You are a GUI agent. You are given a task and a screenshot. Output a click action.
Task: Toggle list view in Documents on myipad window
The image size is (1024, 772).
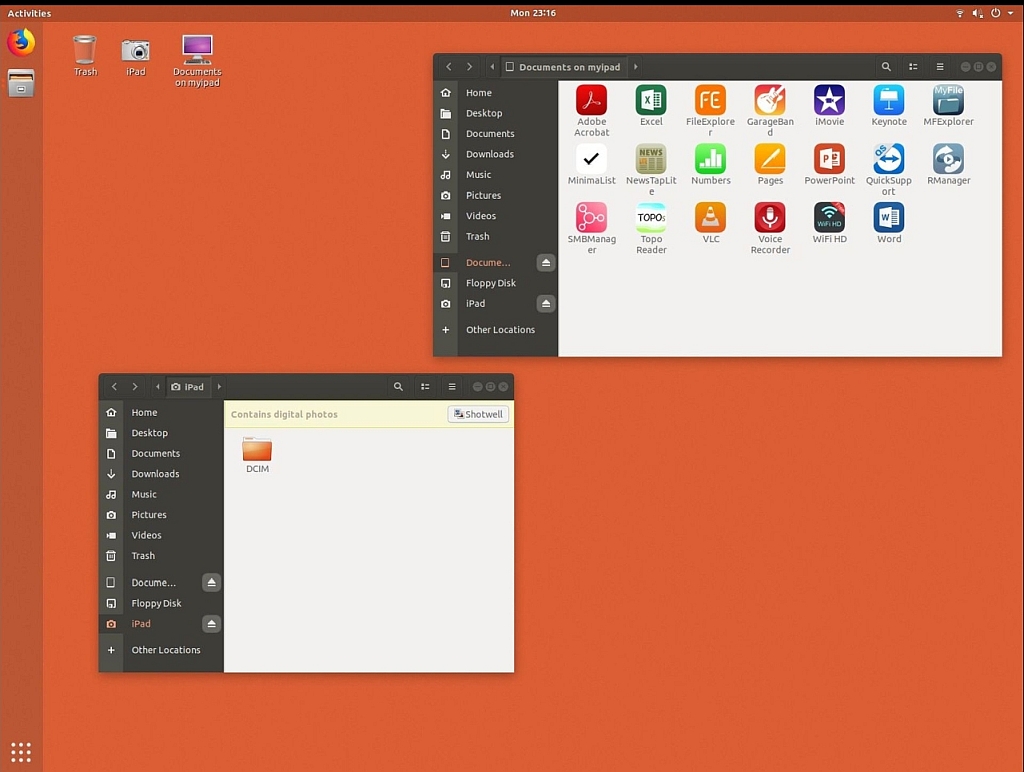[x=913, y=67]
